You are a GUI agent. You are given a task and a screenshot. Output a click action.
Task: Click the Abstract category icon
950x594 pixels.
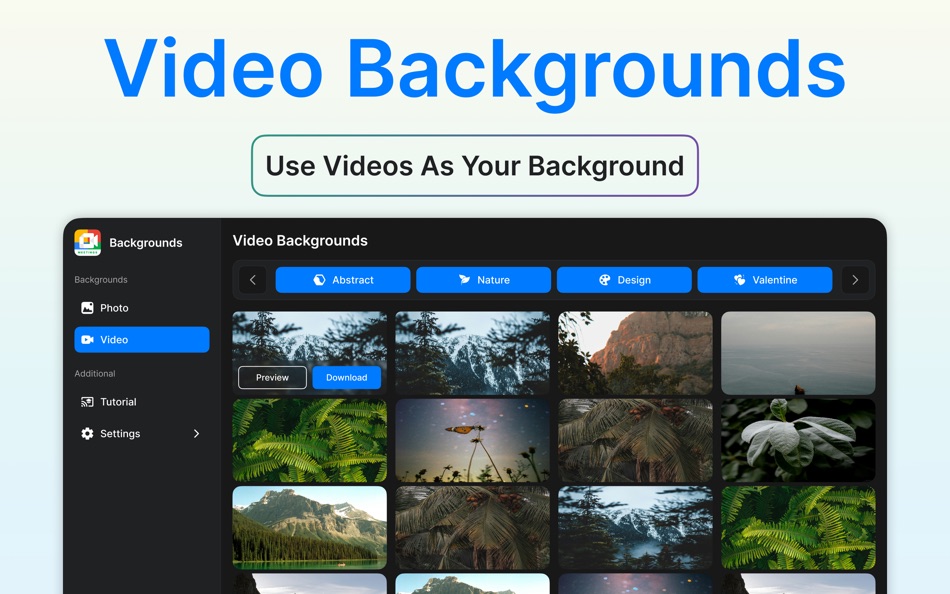(x=319, y=280)
